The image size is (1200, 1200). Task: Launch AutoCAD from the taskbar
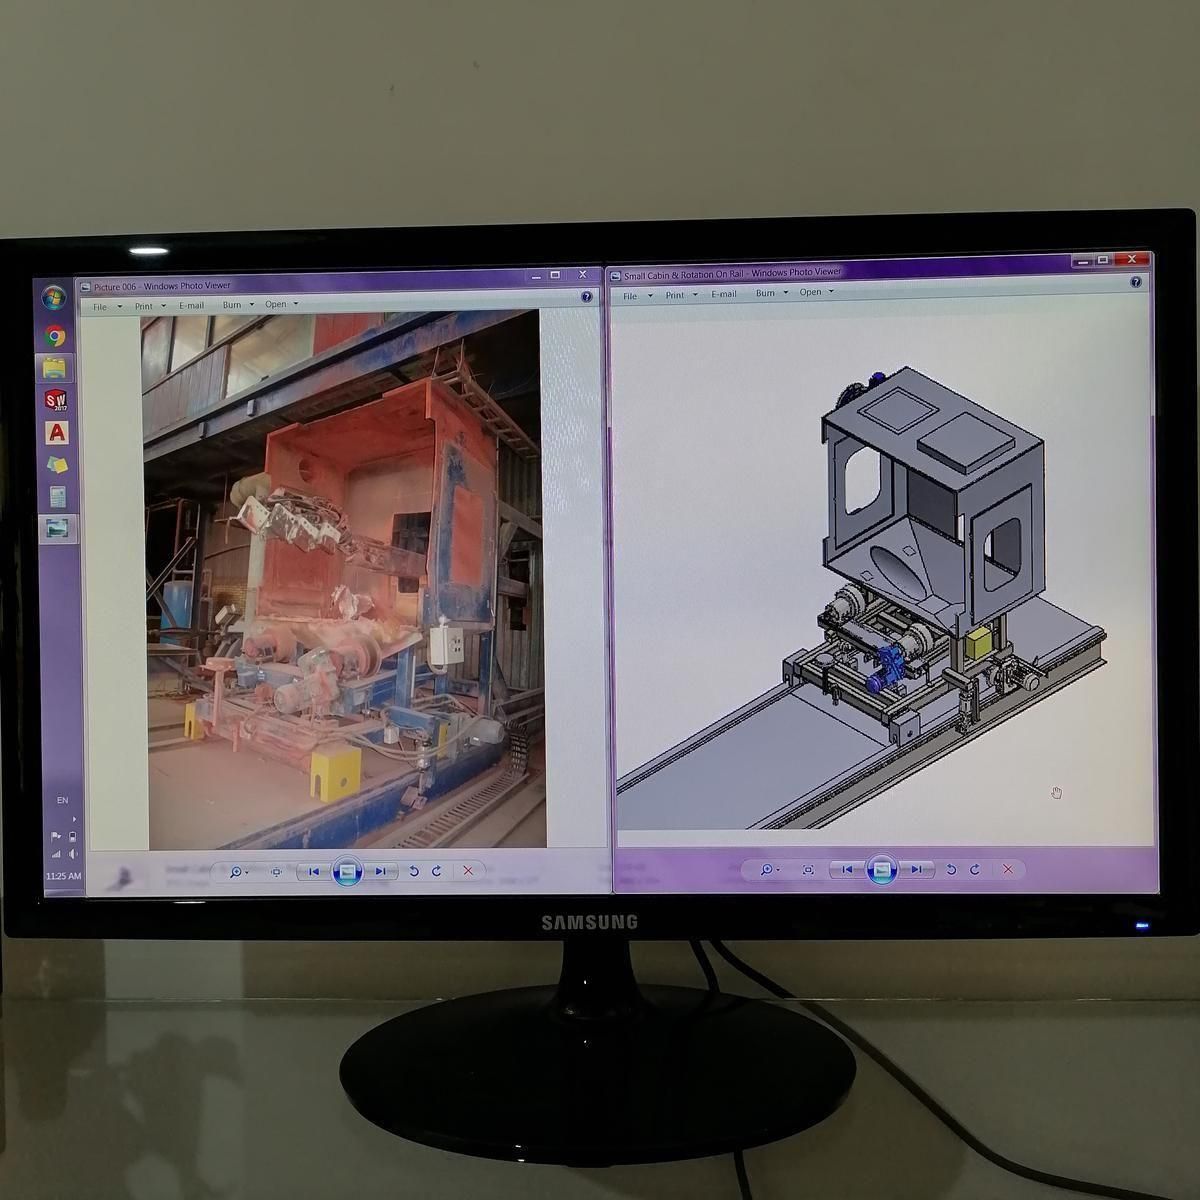pyautogui.click(x=57, y=433)
